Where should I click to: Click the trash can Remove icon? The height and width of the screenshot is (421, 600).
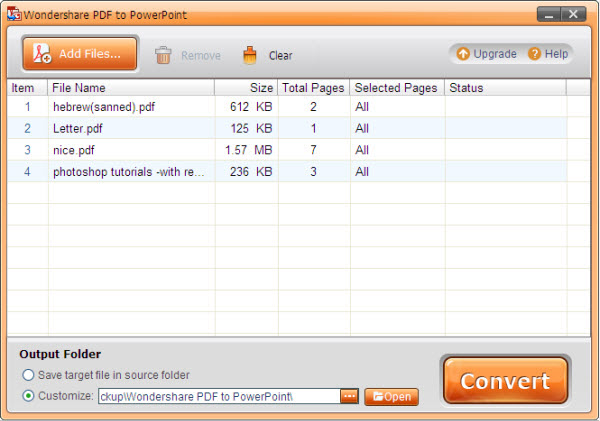coord(163,55)
